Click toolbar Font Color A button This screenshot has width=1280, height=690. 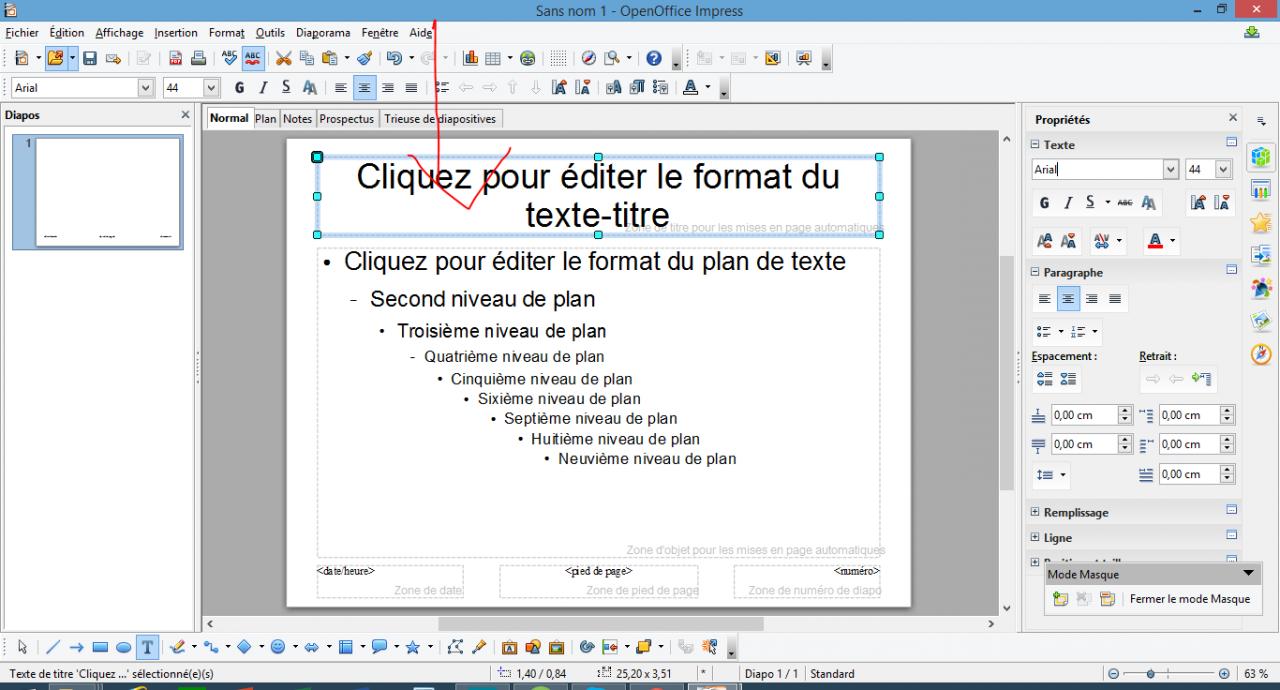click(690, 88)
